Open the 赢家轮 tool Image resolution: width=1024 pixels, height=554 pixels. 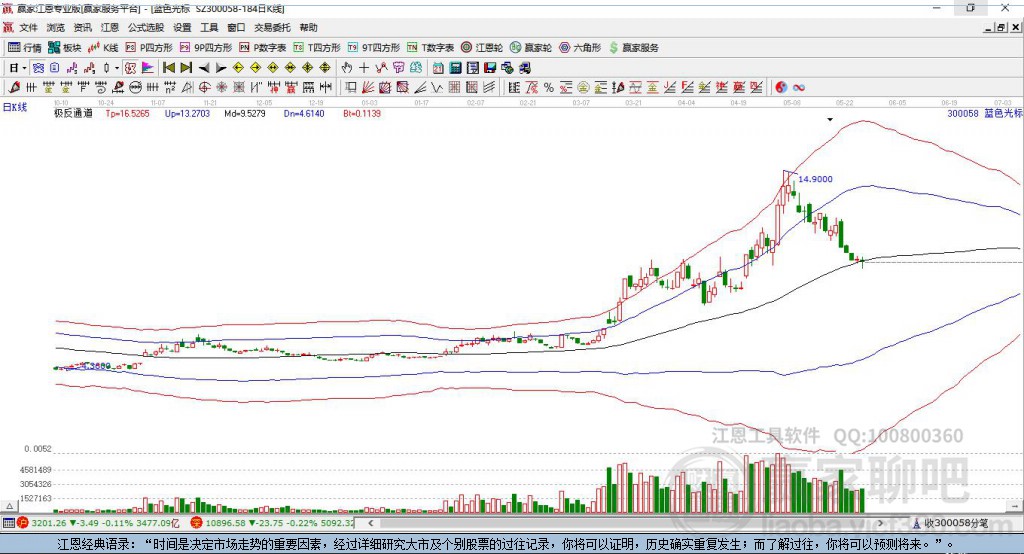531,48
